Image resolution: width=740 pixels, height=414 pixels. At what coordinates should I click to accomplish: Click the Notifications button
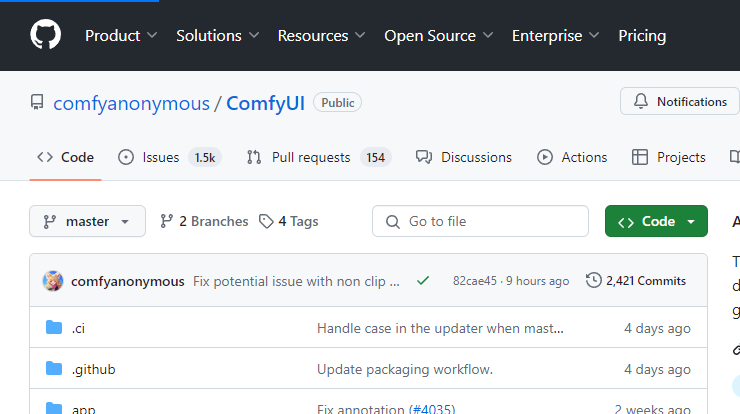click(680, 101)
